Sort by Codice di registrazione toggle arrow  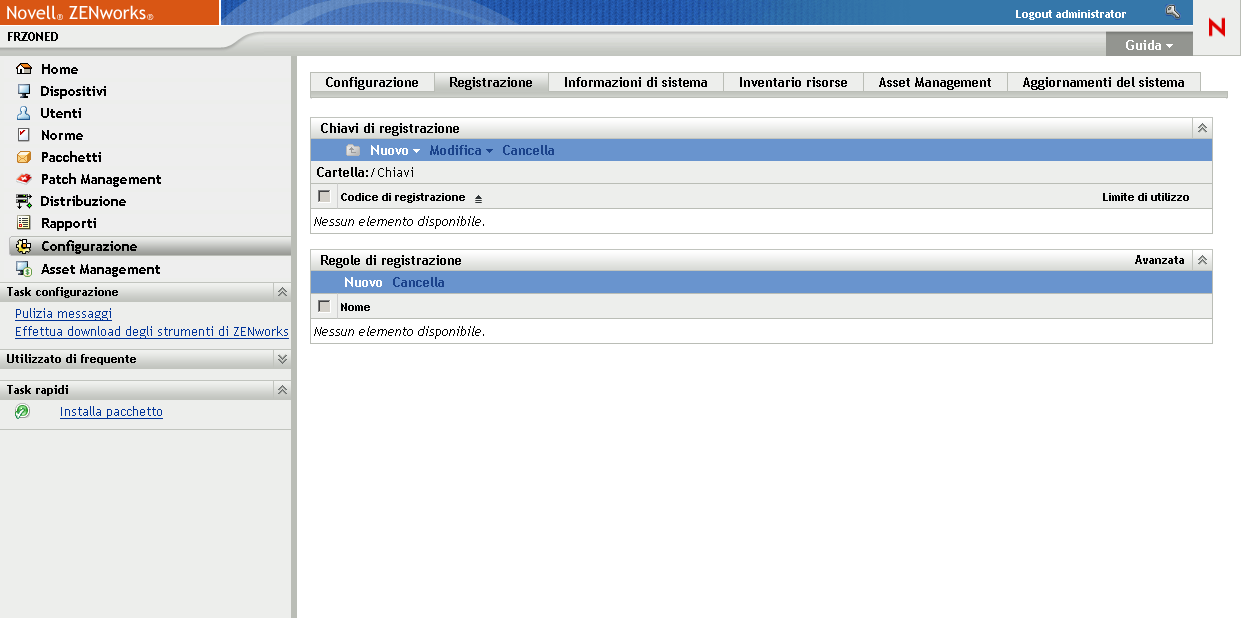[477, 197]
